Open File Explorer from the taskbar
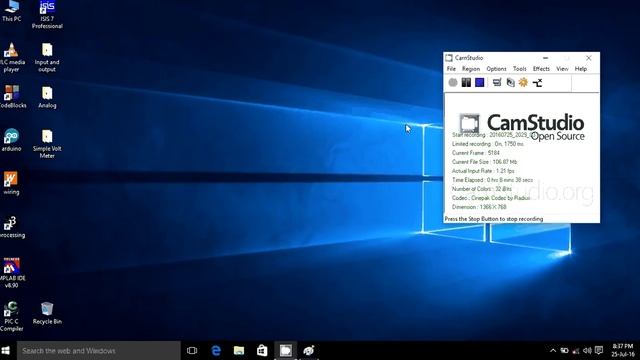640x360 pixels. [239, 351]
